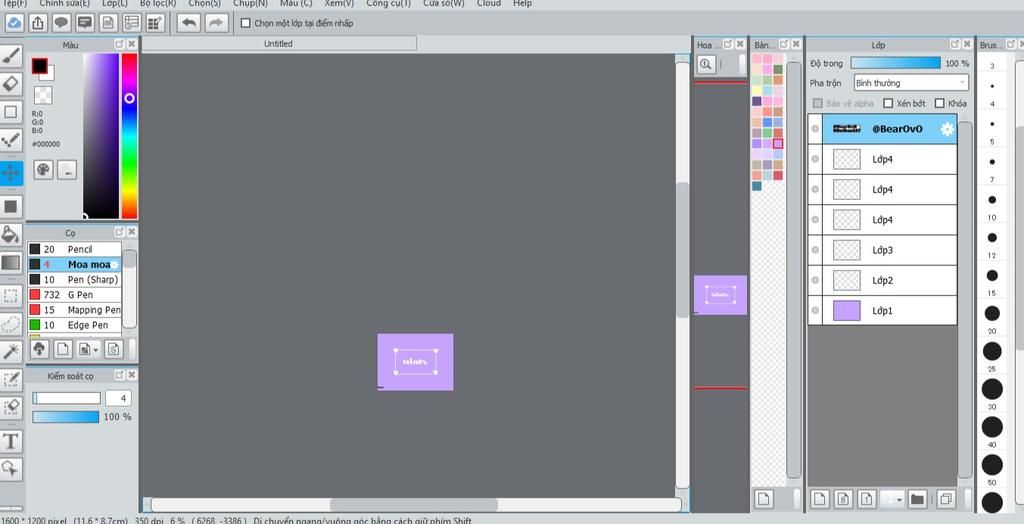Select the Edge Pen brush

tap(74, 325)
